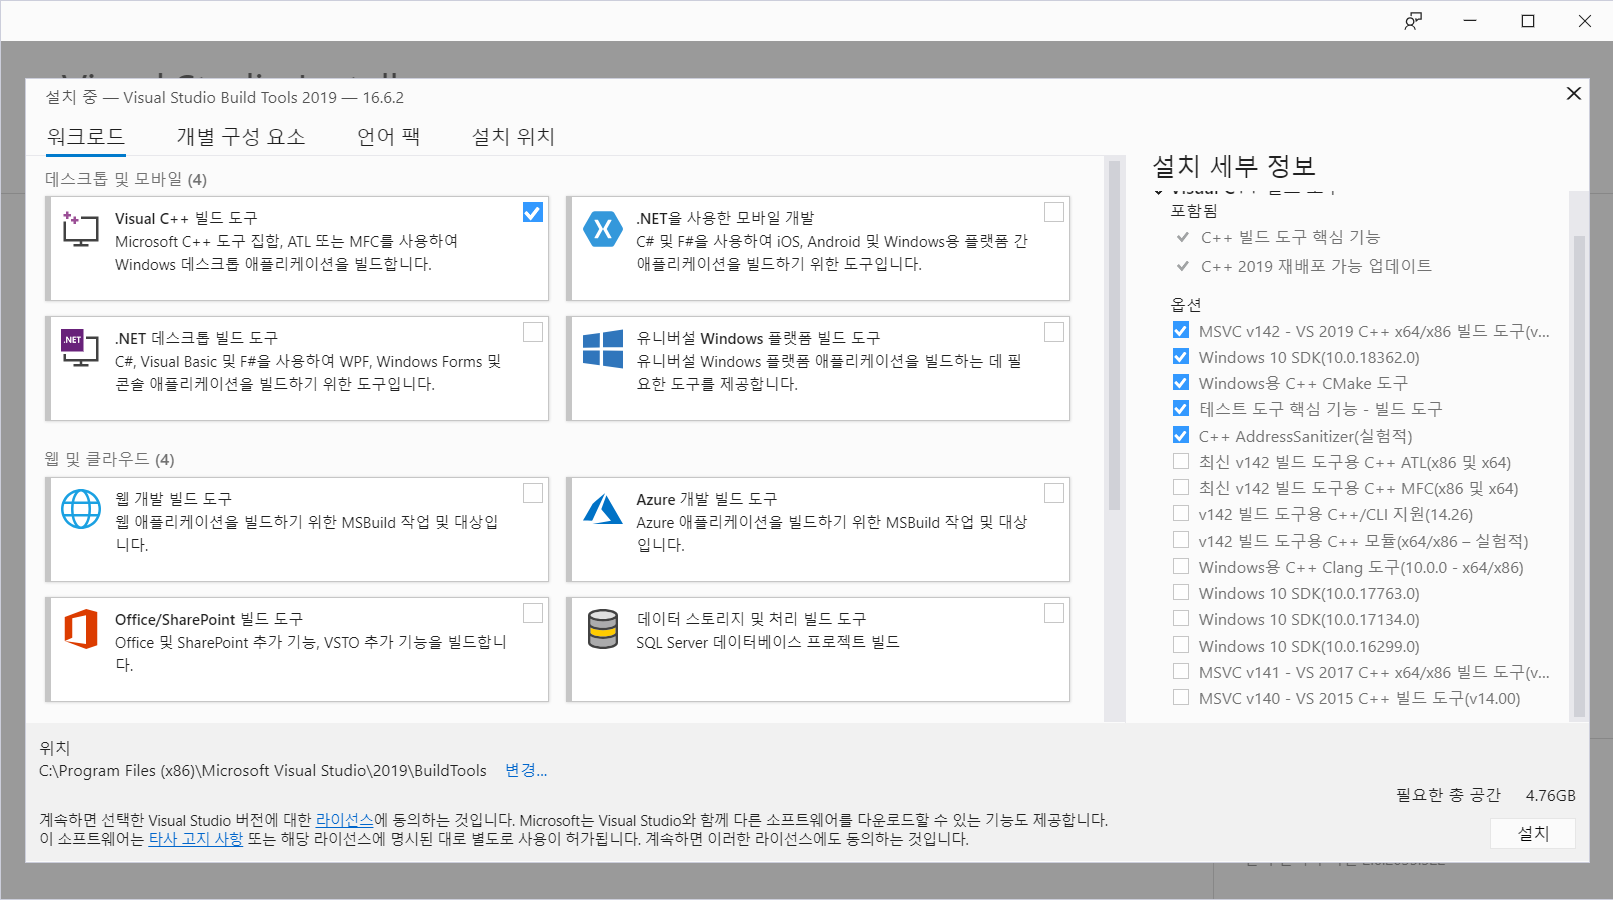Click the web development globe icon
This screenshot has height=900, width=1613.
point(81,509)
